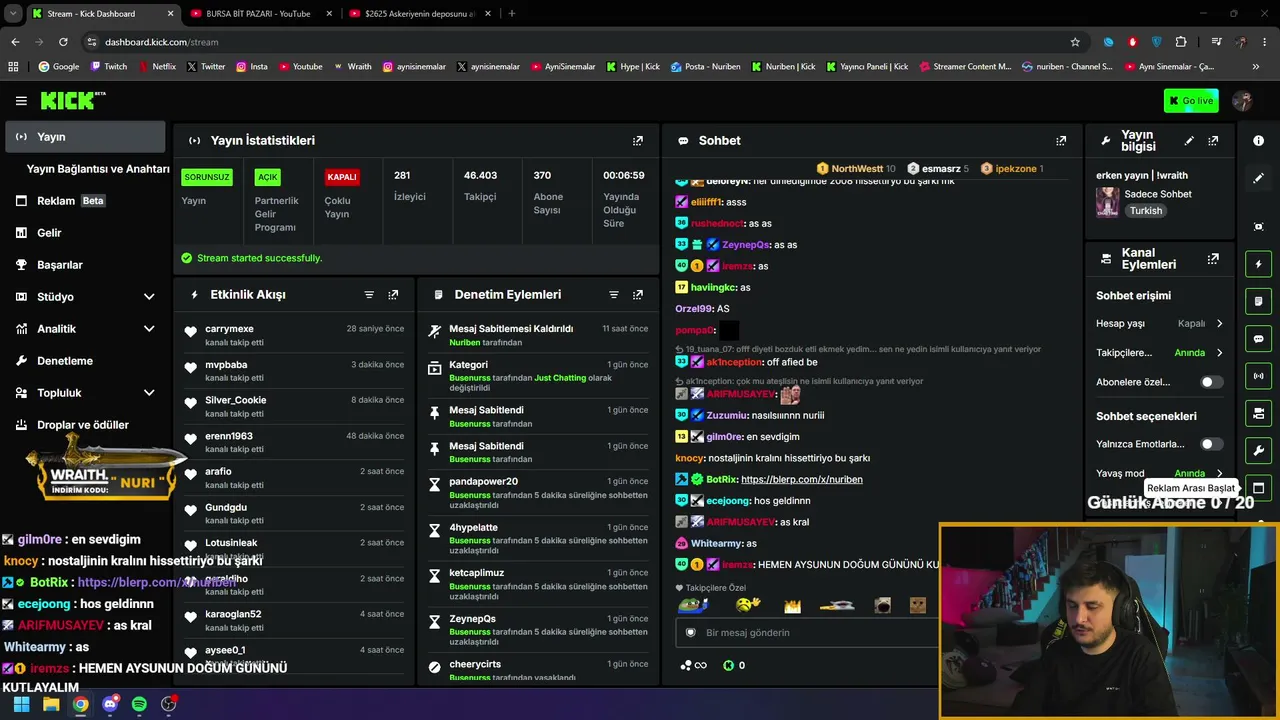1280x720 pixels.
Task: Click the chat bubble icon in right rail
Action: pos(1259,339)
